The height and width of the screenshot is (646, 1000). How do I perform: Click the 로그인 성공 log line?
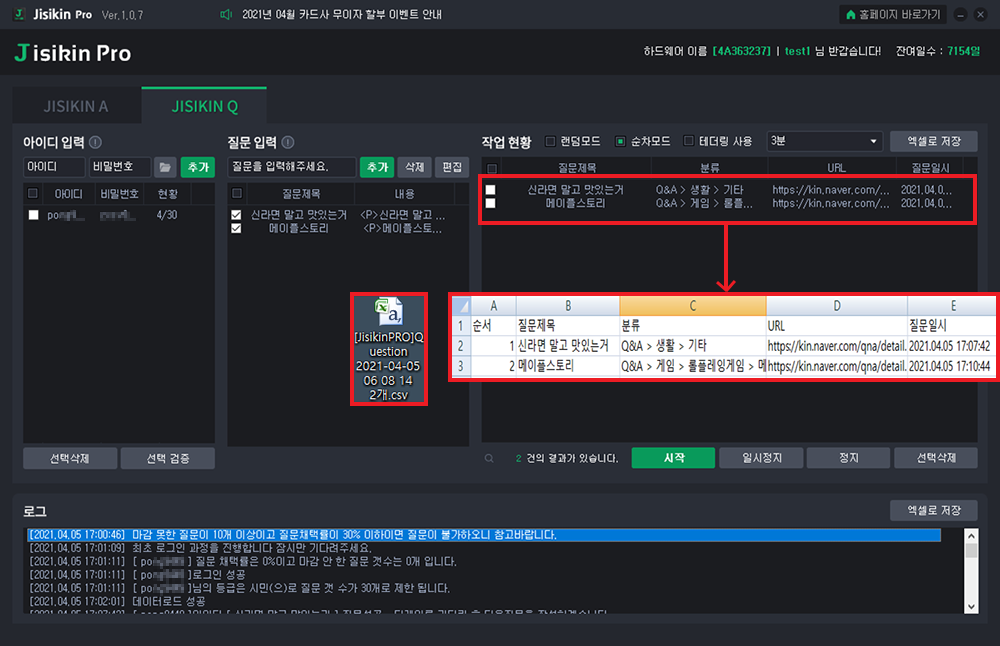pyautogui.click(x=137, y=575)
